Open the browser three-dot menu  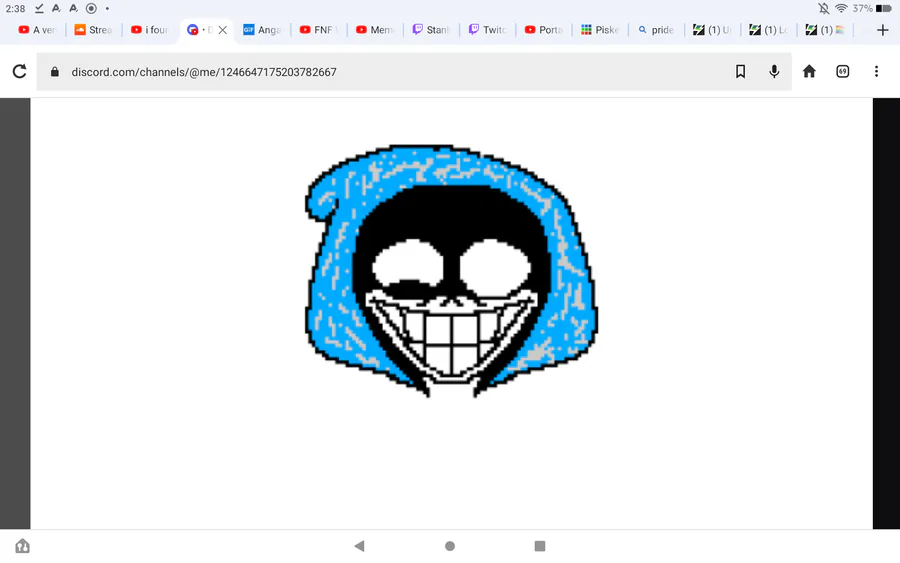coord(876,72)
